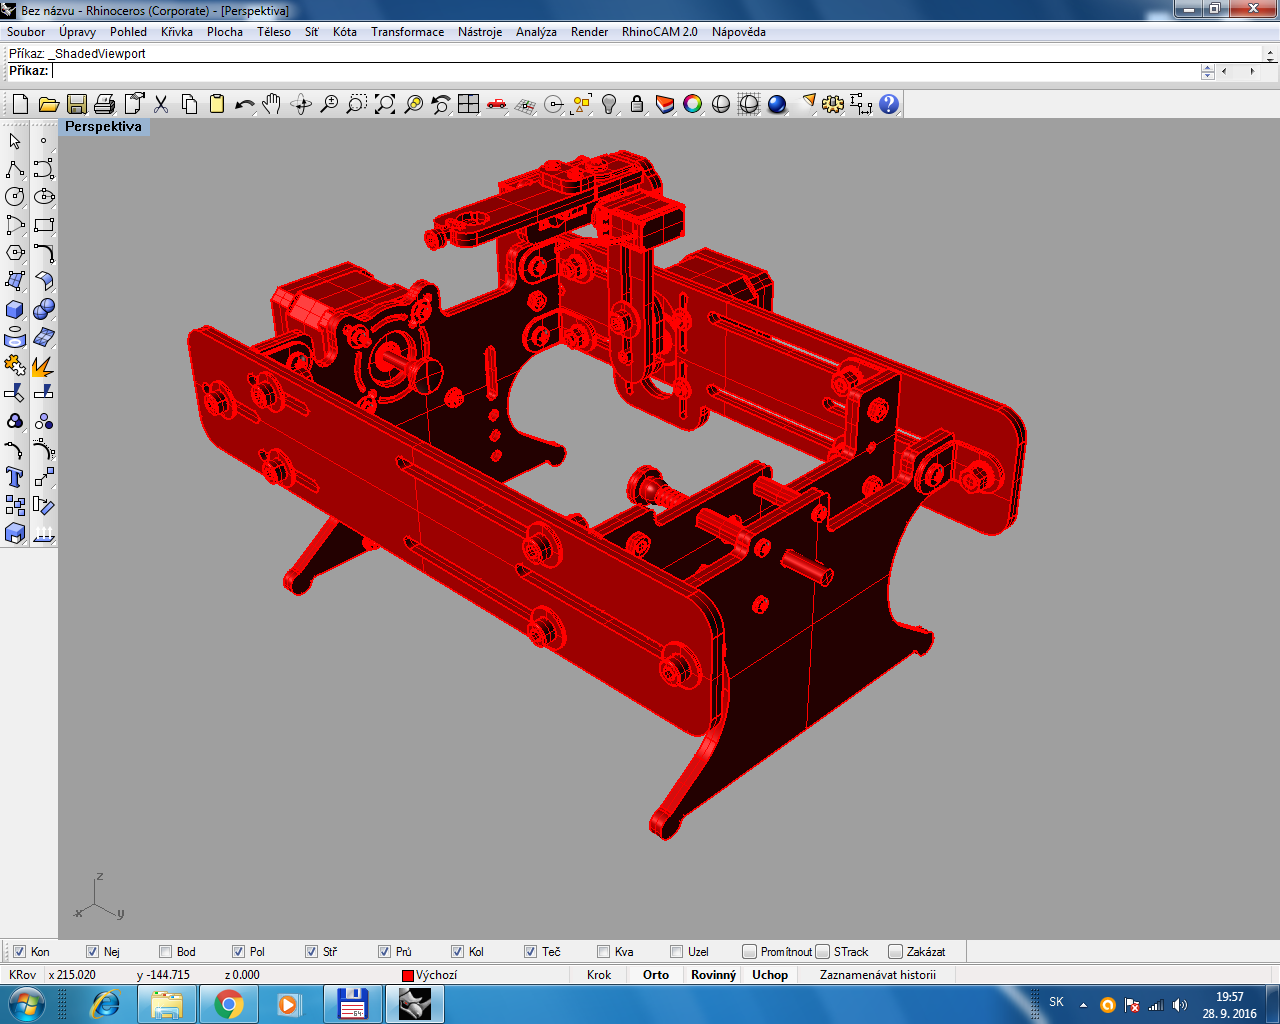Image resolution: width=1280 pixels, height=1024 pixels.
Task: Choose the Text object tool
Action: [x=15, y=477]
